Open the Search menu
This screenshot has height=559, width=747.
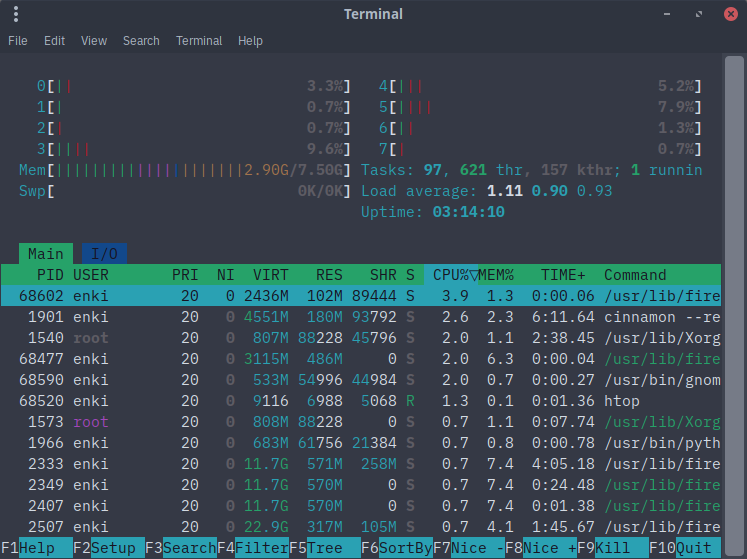pos(141,41)
